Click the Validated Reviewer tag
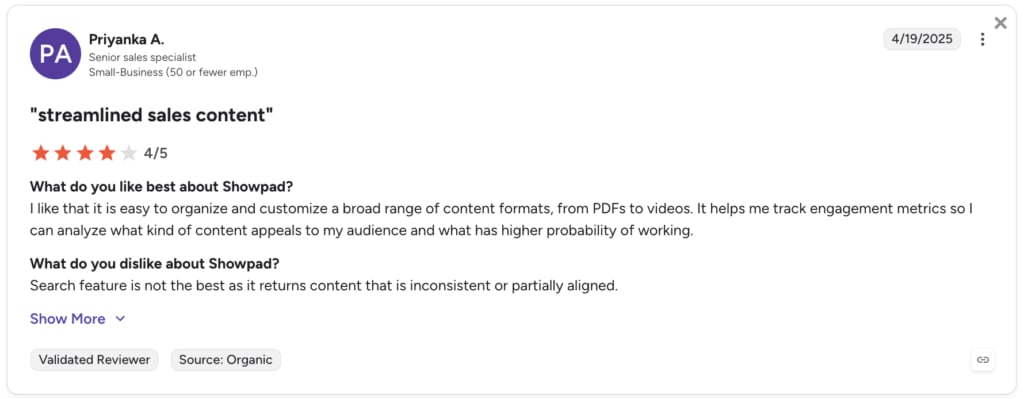 (94, 360)
